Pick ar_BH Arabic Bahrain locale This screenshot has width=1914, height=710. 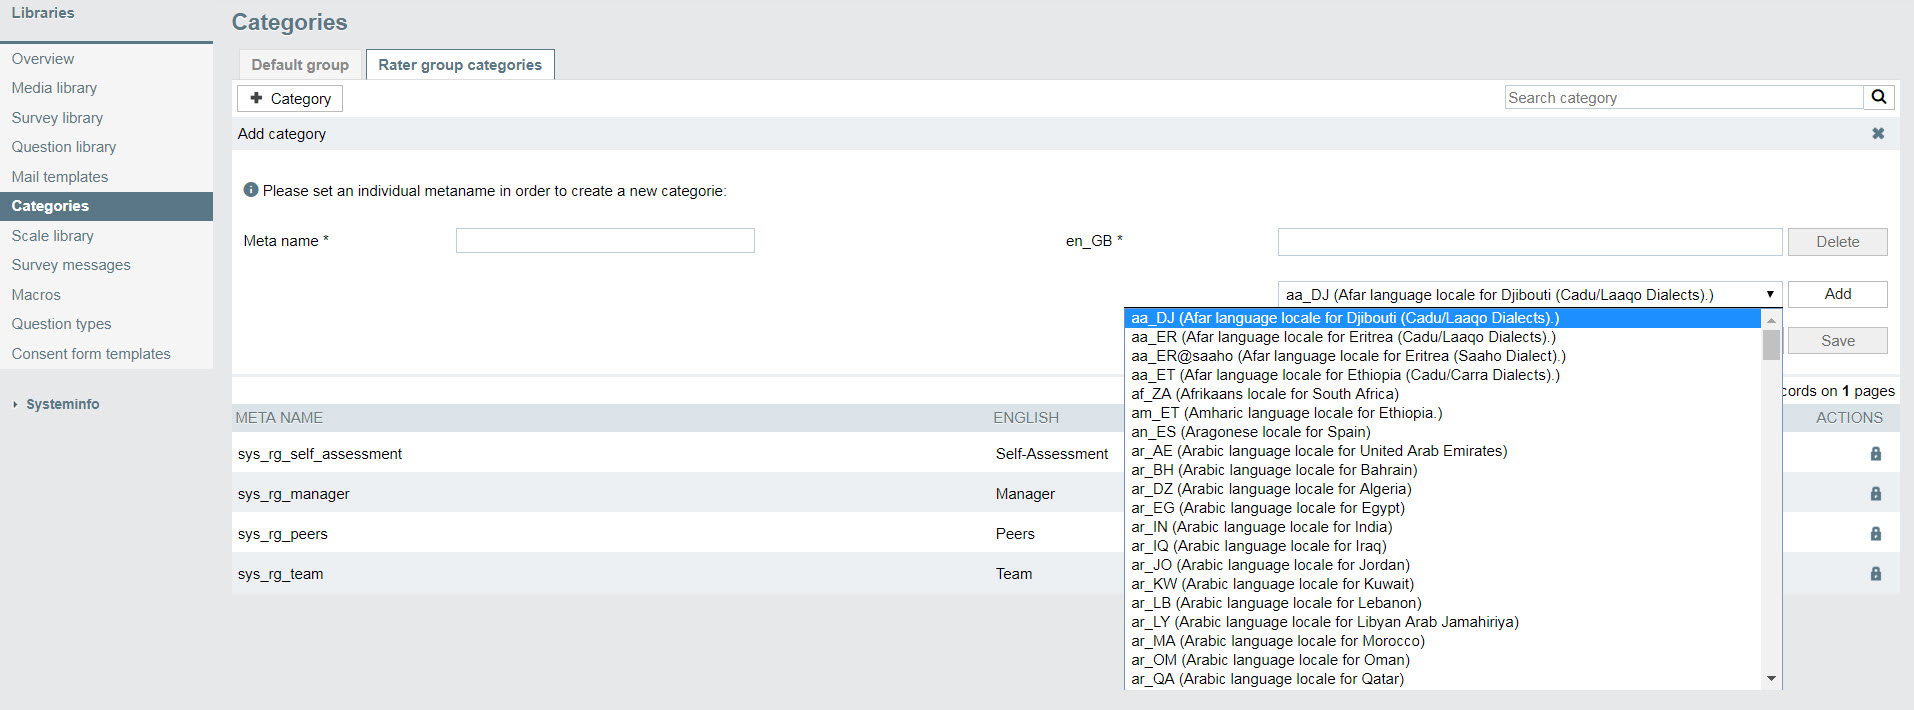[x=1442, y=470]
